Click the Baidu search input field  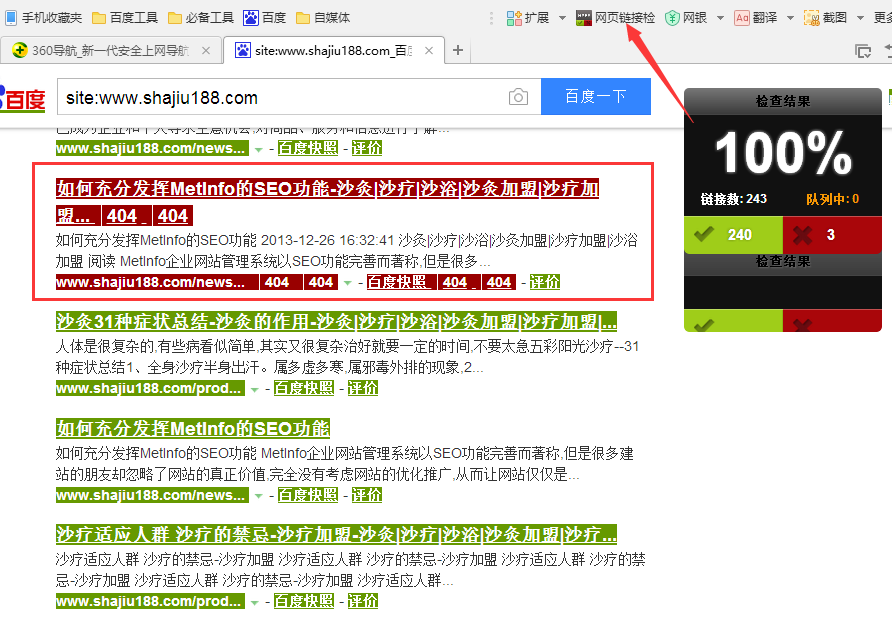point(299,97)
